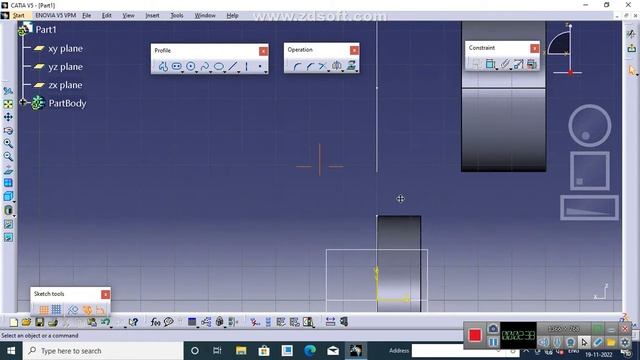The height and width of the screenshot is (360, 640).
Task: Click the Zoom Out magnifier icon
Action: pos(8,156)
